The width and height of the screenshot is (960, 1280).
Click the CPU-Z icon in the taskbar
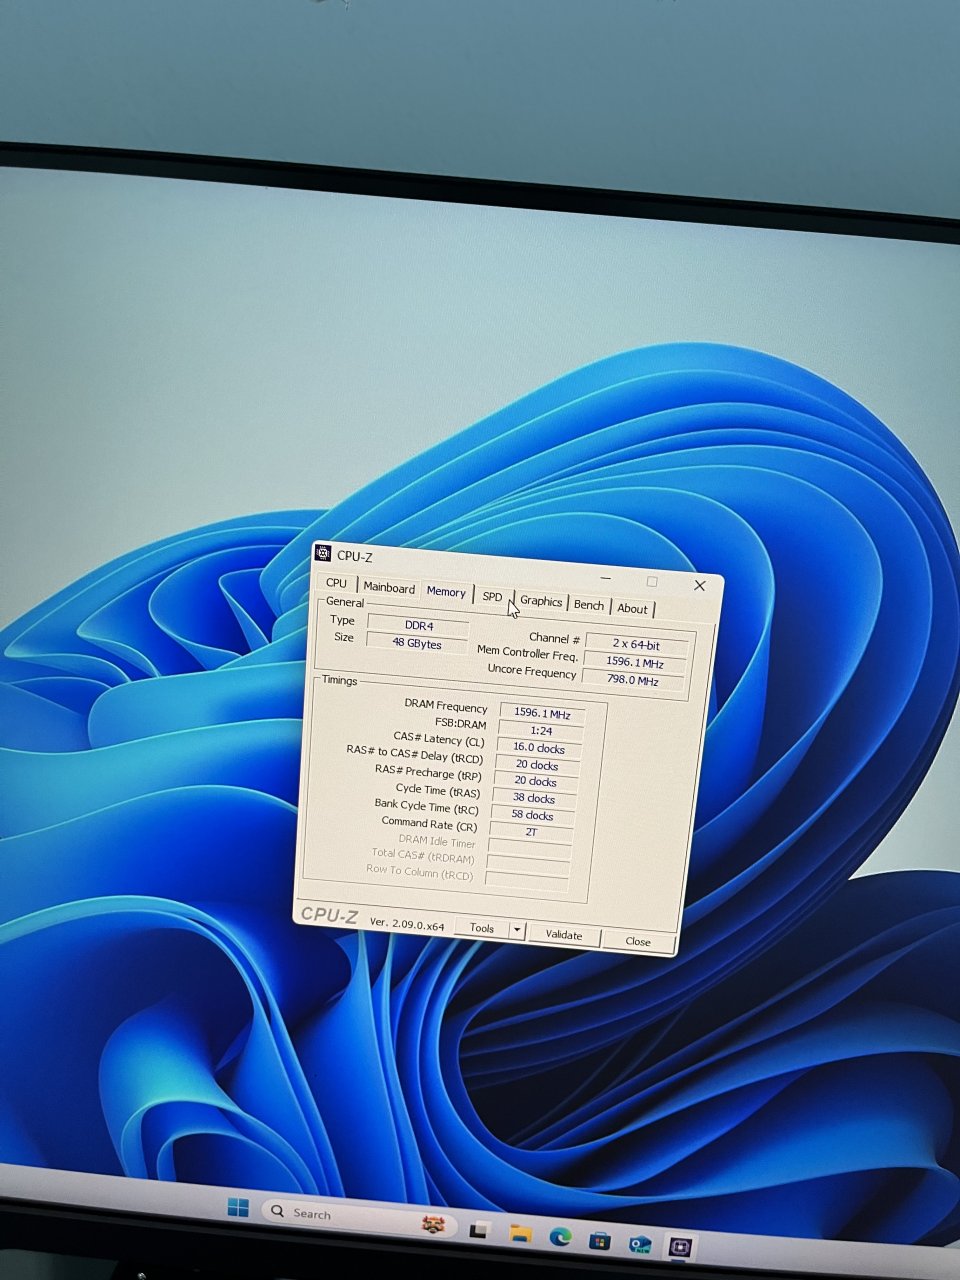tap(682, 1247)
